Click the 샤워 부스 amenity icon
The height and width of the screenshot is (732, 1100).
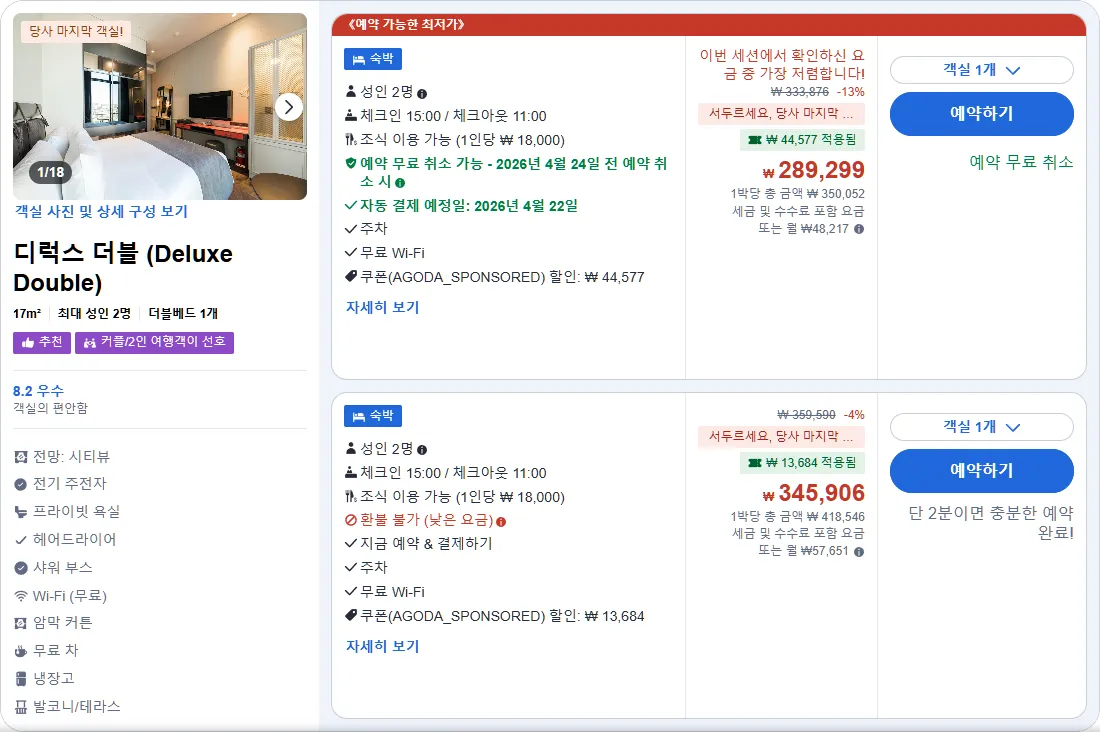[21, 568]
